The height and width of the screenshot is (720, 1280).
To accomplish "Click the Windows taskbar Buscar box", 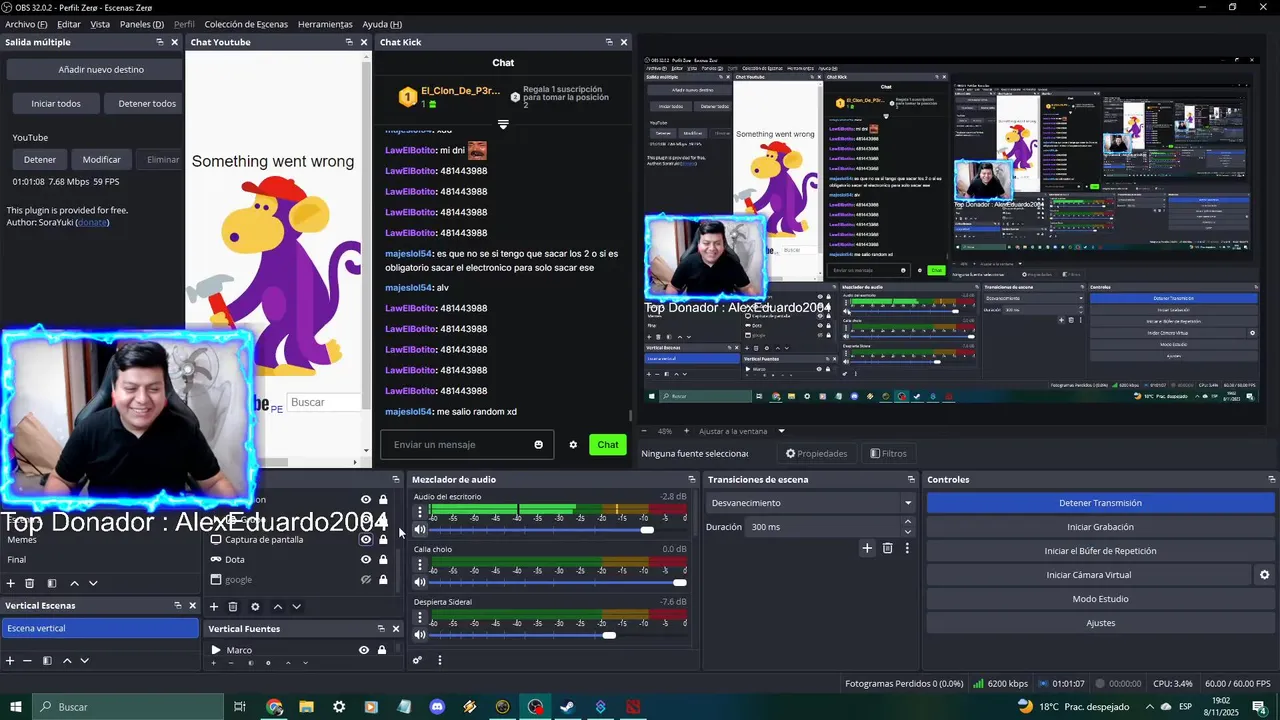I will [x=128, y=707].
